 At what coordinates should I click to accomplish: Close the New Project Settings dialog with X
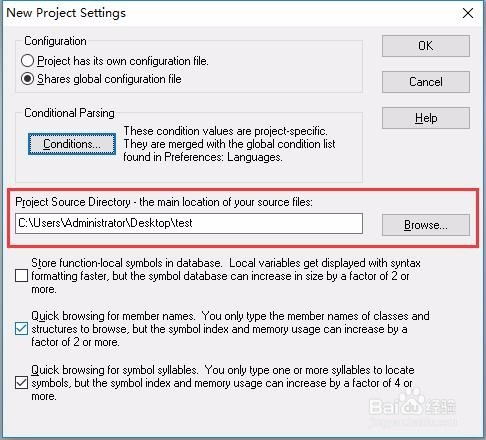[468, 13]
